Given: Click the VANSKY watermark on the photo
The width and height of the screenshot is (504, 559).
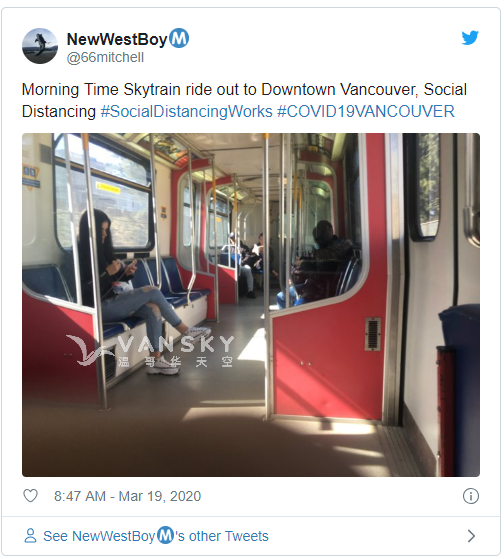Looking at the screenshot, I should [150, 350].
